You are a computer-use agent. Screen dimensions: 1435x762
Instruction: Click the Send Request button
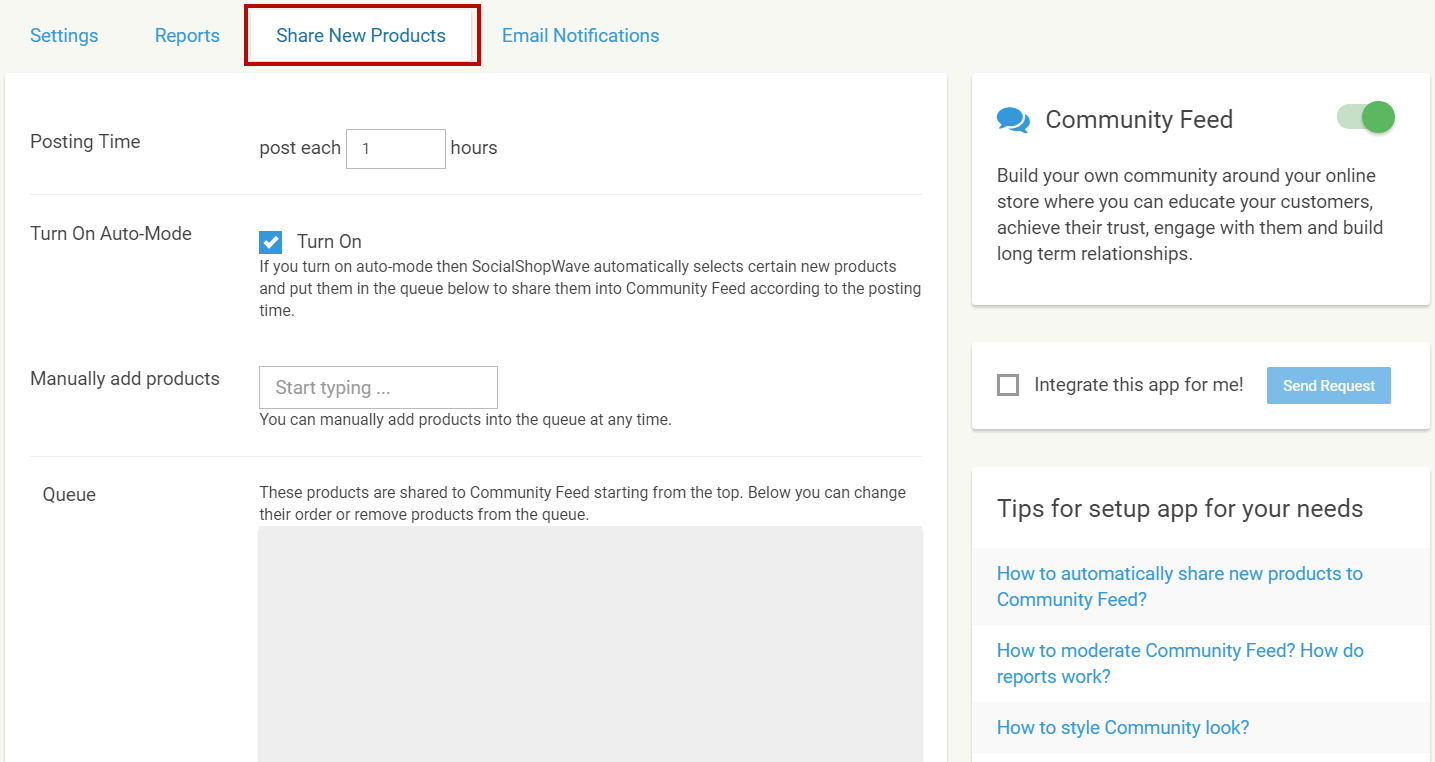[x=1329, y=386]
